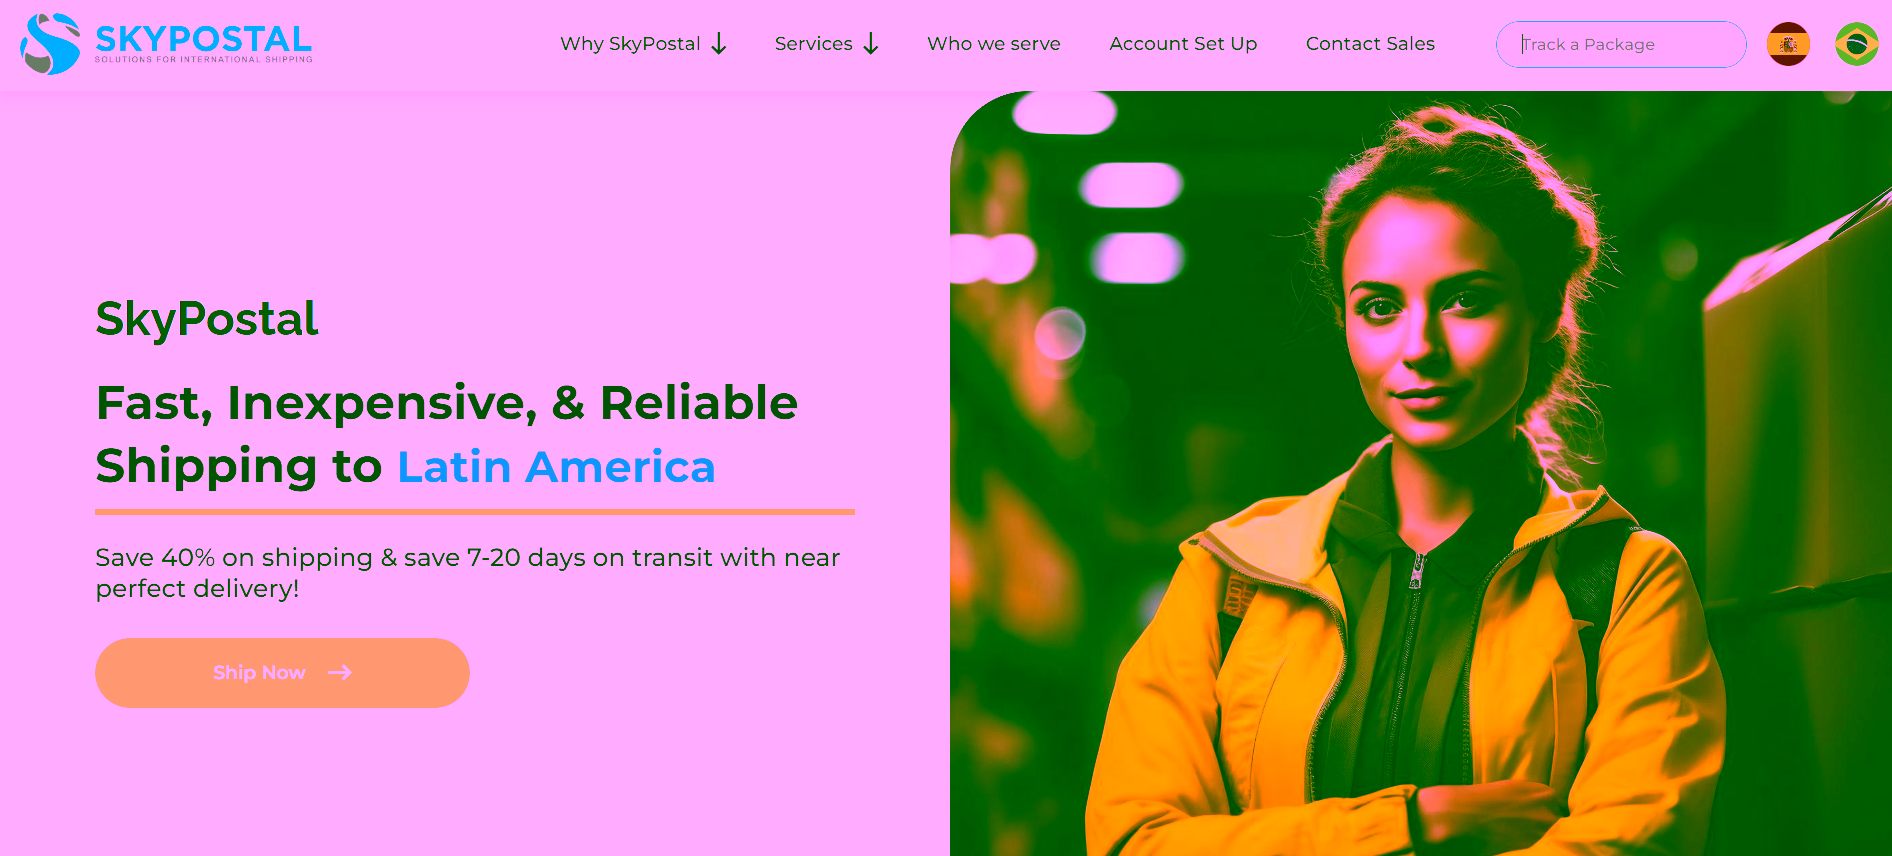Open the Who we serve page
1892x856 pixels.
(993, 44)
